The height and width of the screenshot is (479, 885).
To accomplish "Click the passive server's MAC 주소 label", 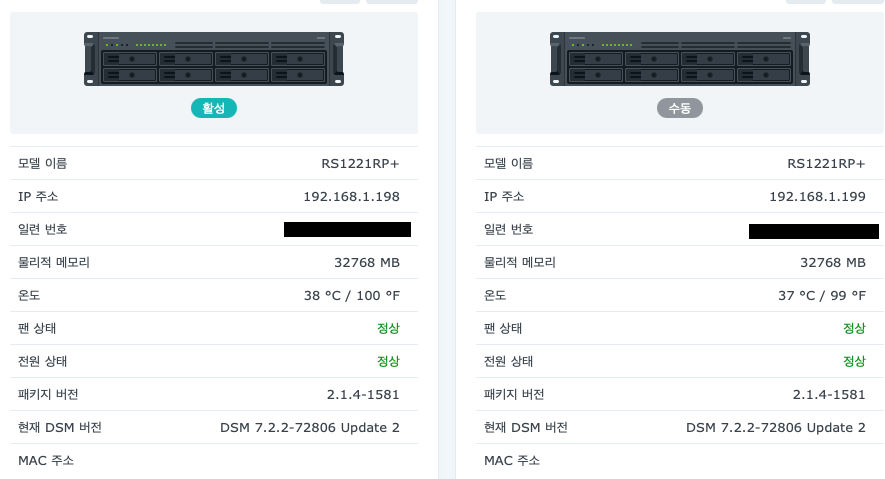I will click(512, 460).
